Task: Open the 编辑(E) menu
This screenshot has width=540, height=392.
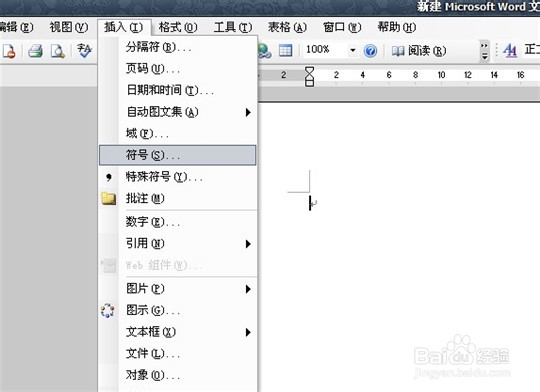Action: (x=16, y=27)
